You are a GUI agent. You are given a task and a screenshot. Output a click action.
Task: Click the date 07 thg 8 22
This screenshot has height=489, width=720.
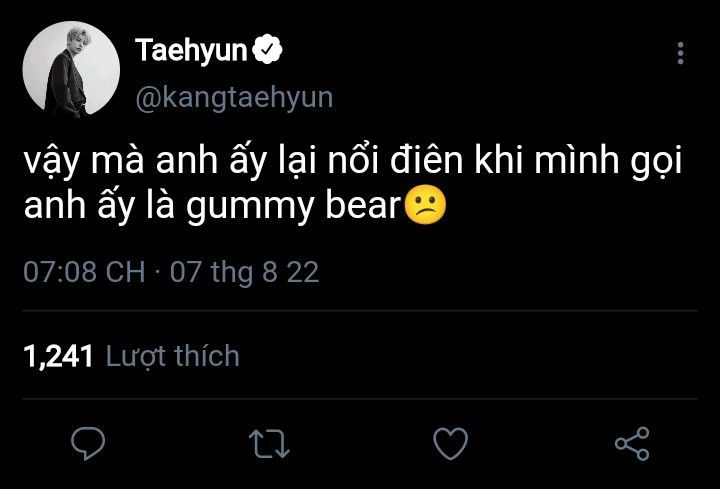click(x=244, y=272)
